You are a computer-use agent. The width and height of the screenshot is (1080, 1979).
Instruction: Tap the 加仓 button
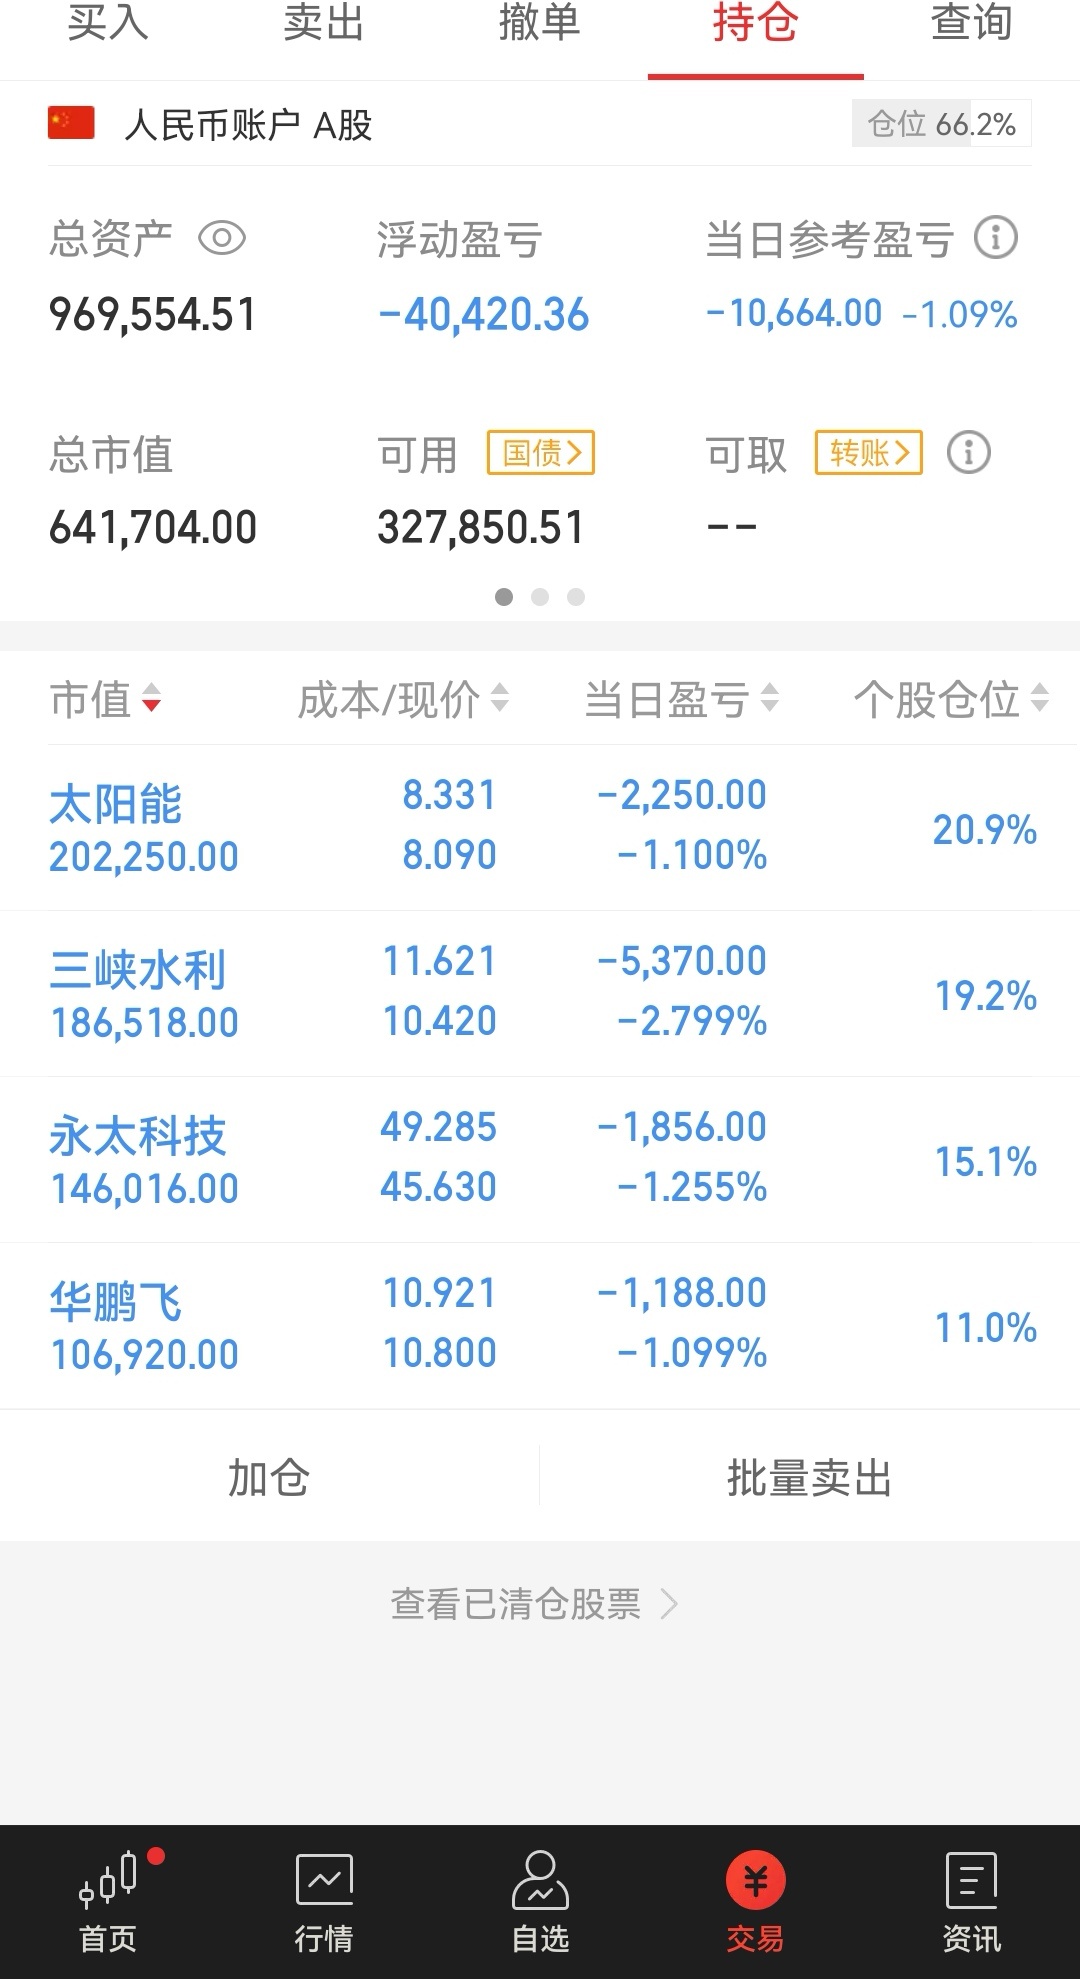point(269,1476)
